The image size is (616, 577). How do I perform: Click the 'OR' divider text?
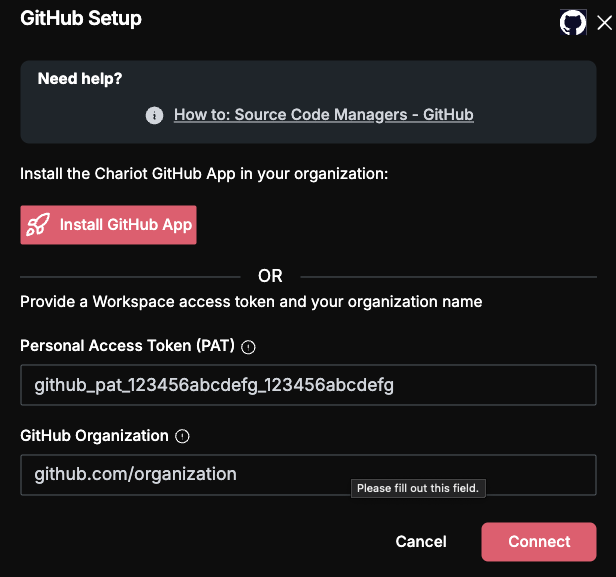click(x=270, y=276)
